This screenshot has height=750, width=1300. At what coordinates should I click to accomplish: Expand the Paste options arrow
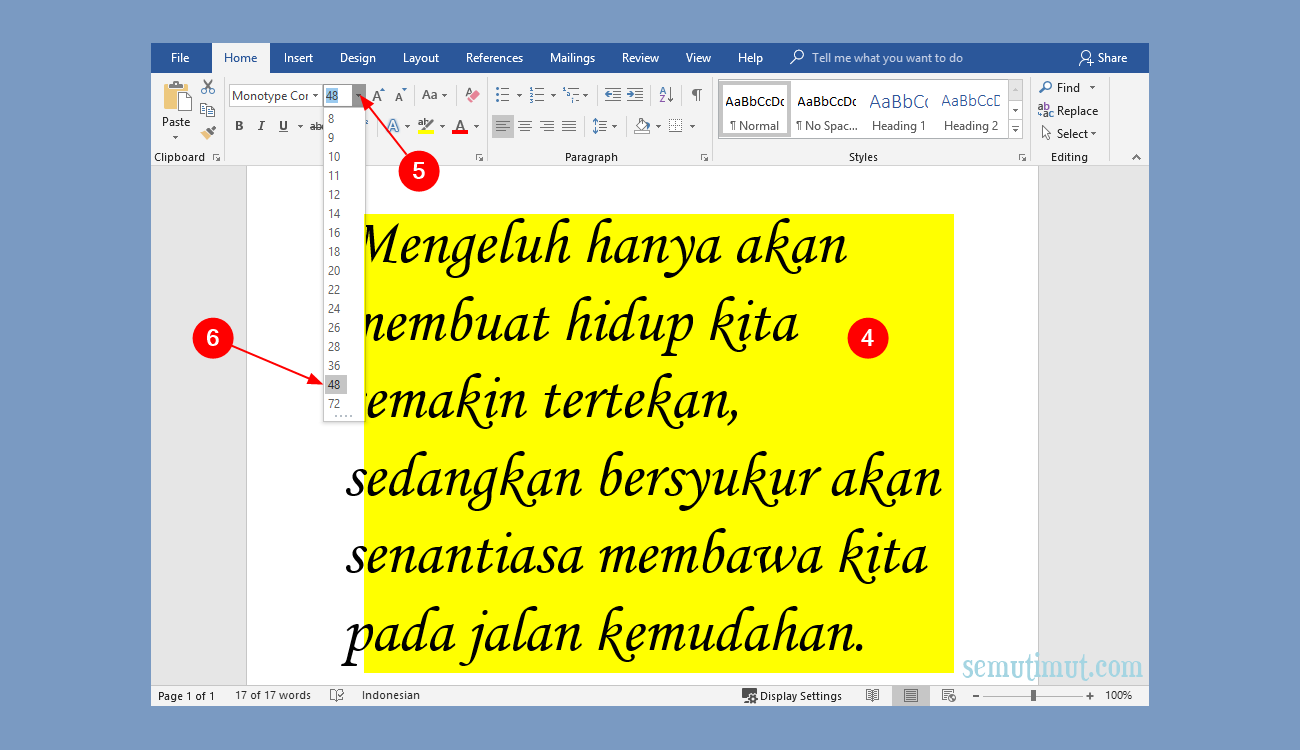[x=176, y=136]
